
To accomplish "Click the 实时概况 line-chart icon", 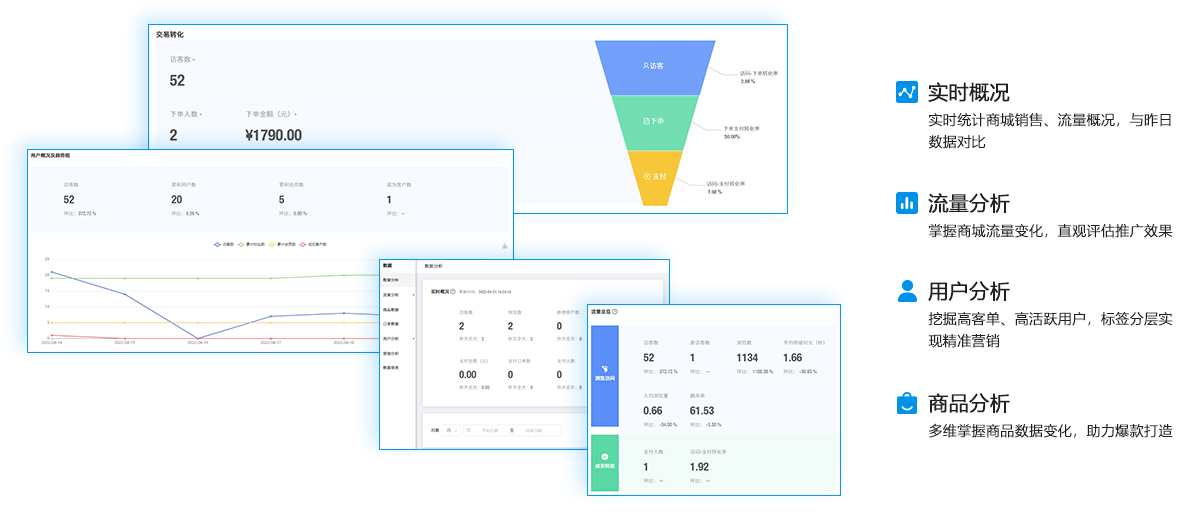I will [907, 92].
